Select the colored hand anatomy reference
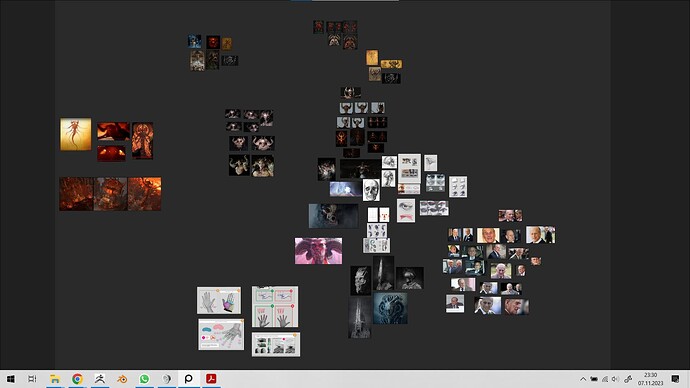The height and width of the screenshot is (388, 690). (219, 300)
